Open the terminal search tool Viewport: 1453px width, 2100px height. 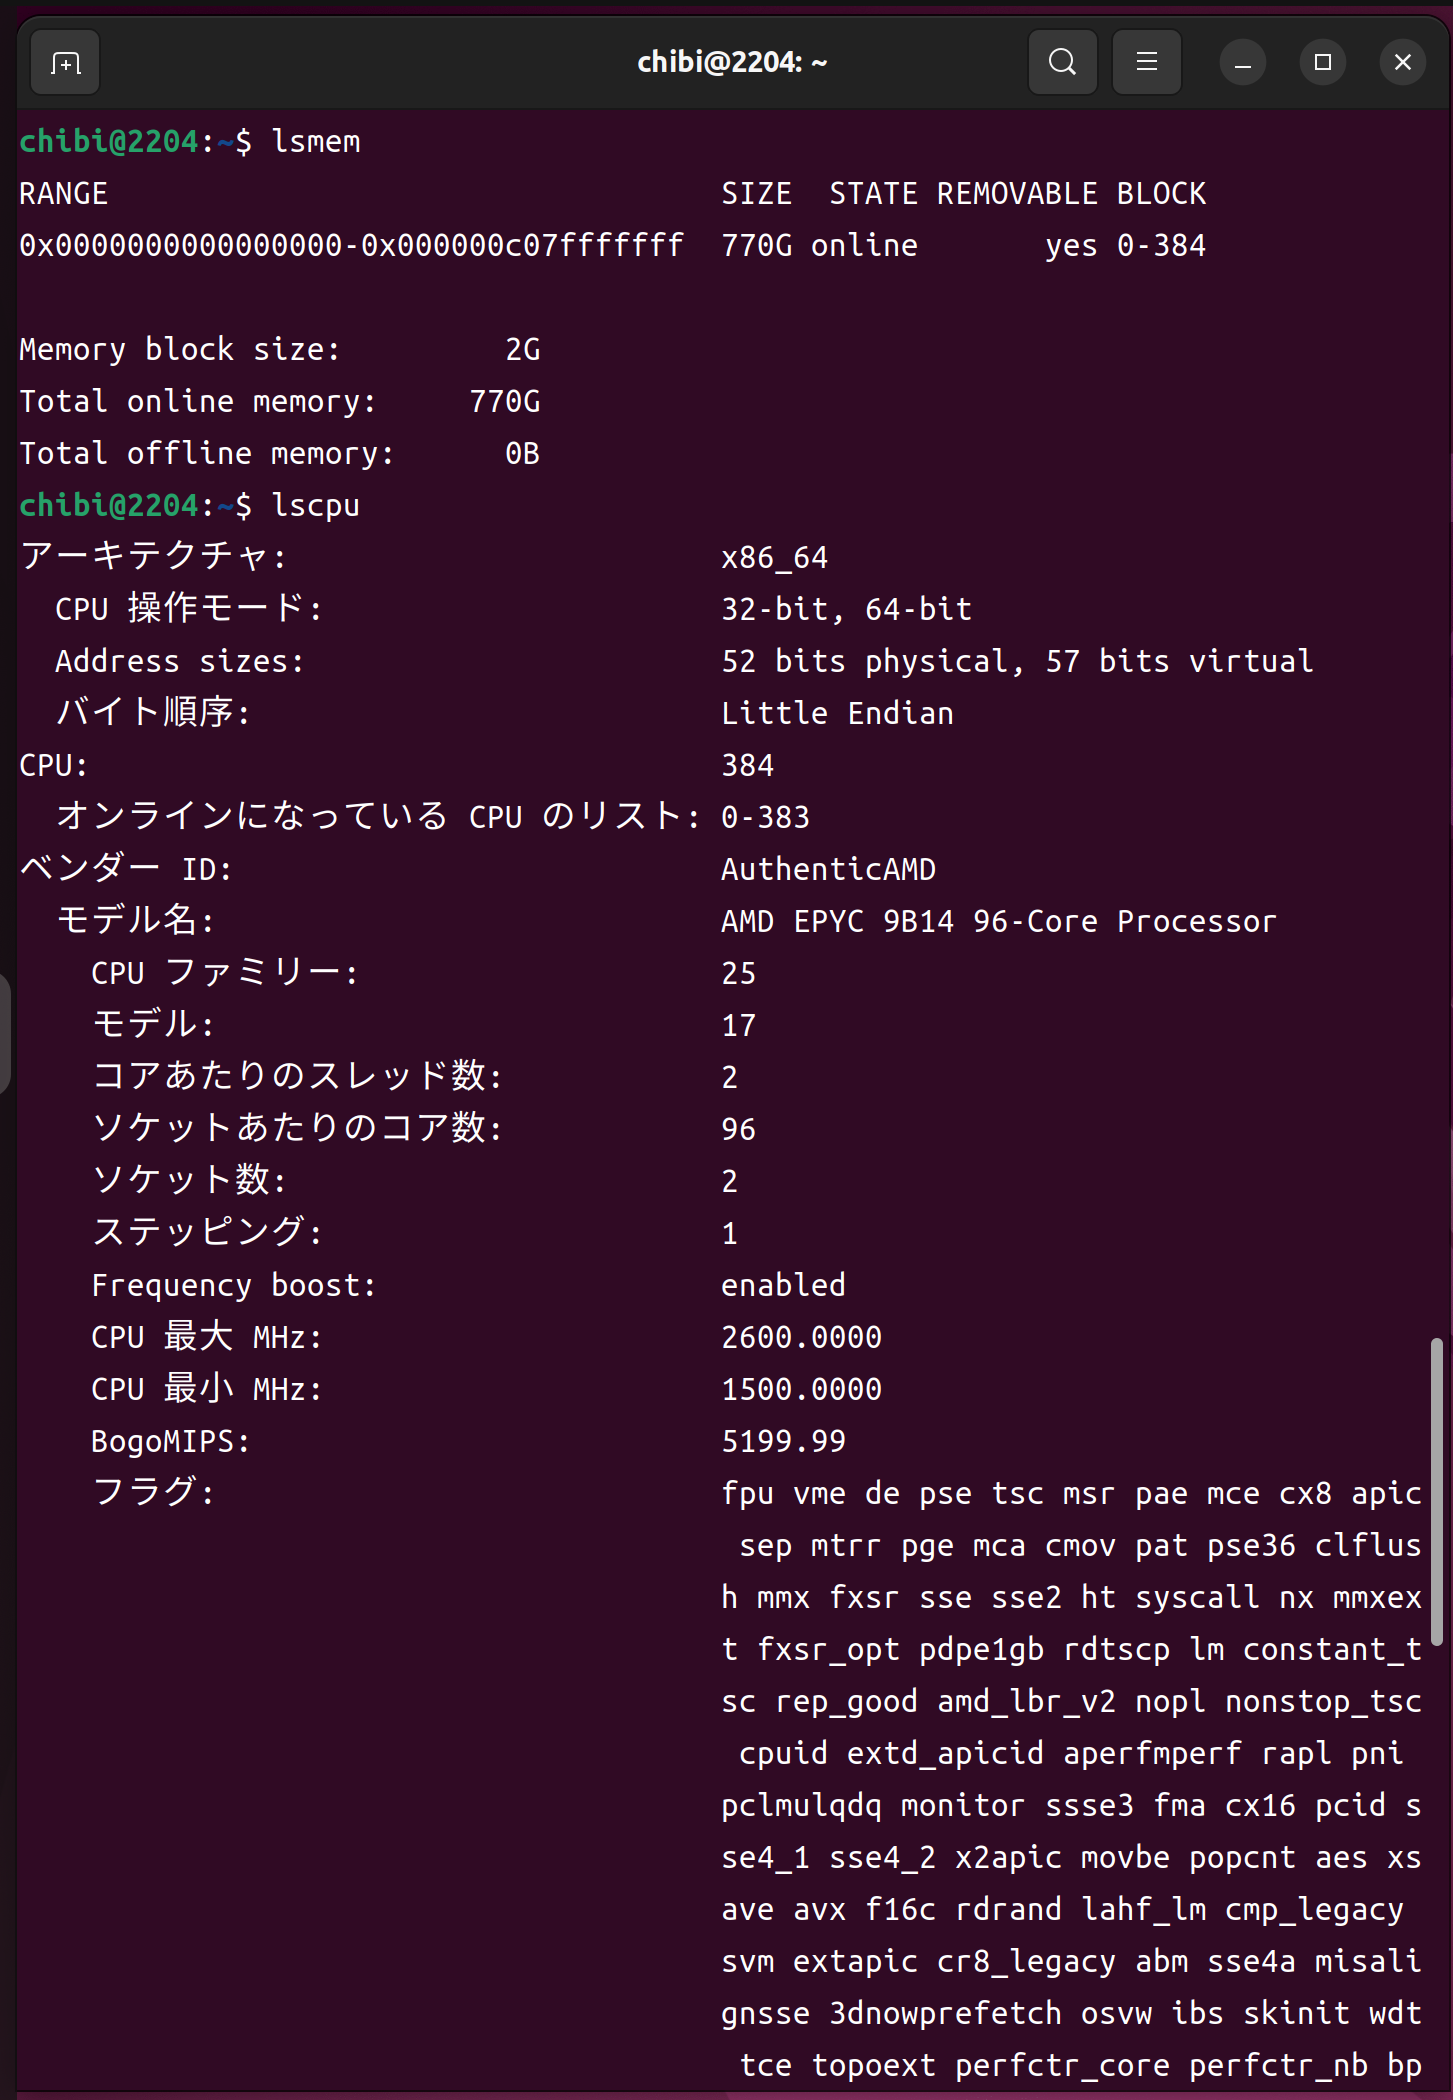point(1062,63)
